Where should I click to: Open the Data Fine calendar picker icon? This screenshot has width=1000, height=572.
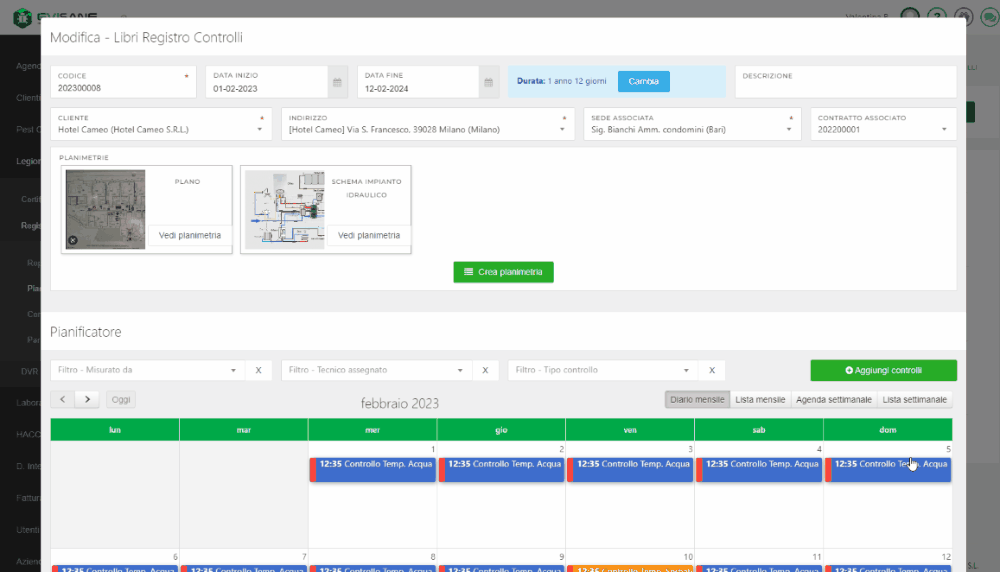489,82
